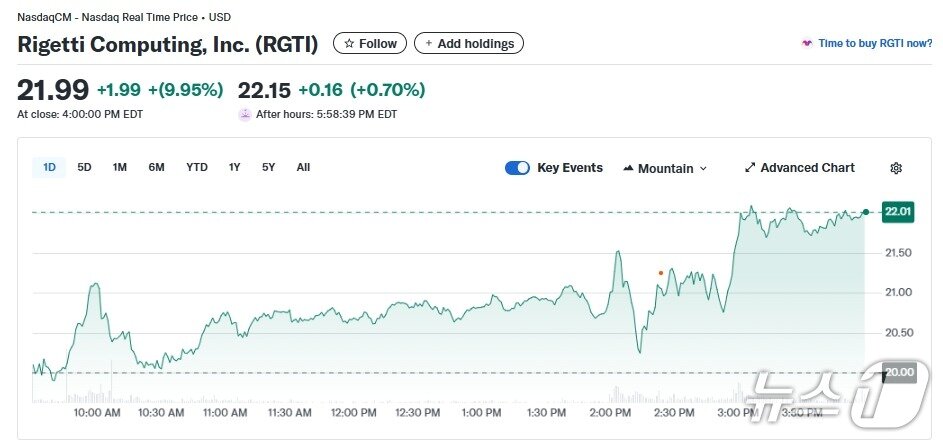Select the YTD time range
The height and width of the screenshot is (442, 943).
pyautogui.click(x=197, y=167)
